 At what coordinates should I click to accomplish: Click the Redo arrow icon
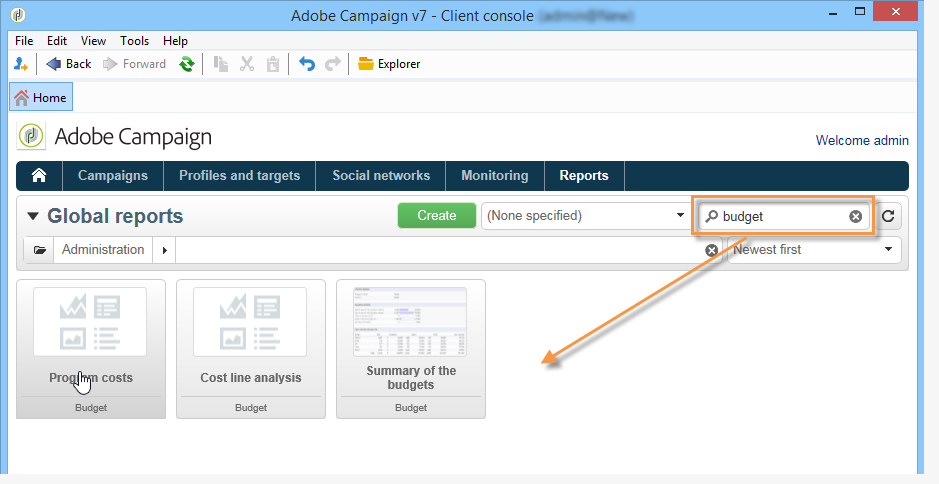coord(332,63)
